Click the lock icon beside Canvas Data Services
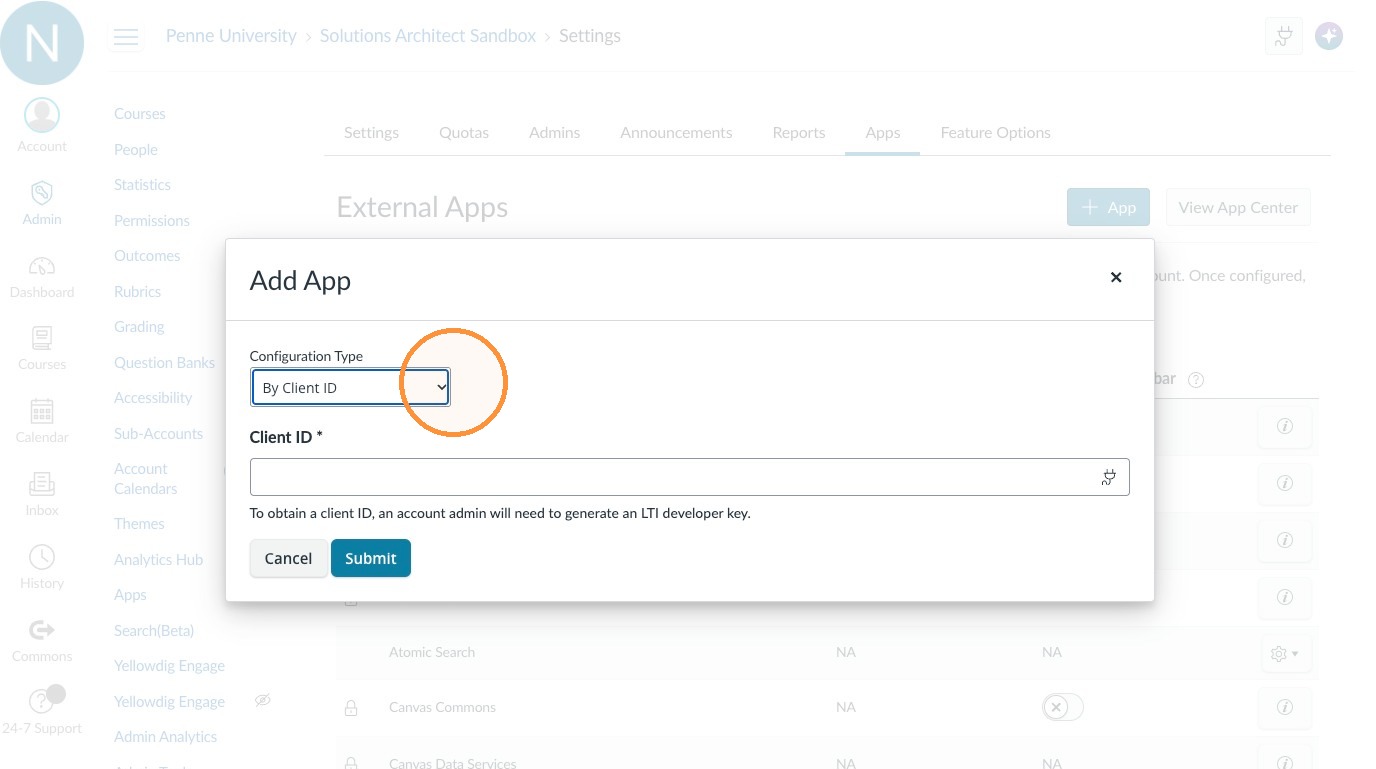 [x=351, y=762]
